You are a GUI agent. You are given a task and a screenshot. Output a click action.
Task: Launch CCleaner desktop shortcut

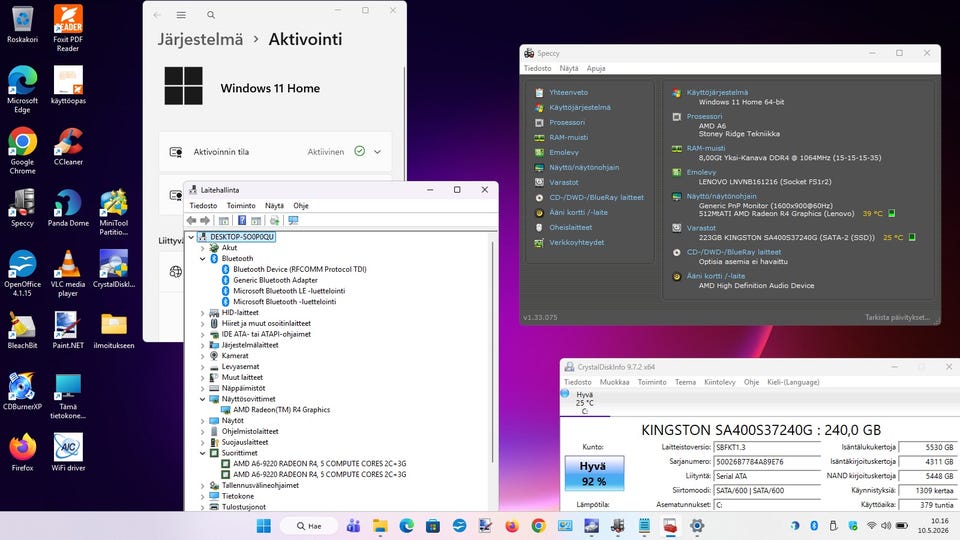68,147
